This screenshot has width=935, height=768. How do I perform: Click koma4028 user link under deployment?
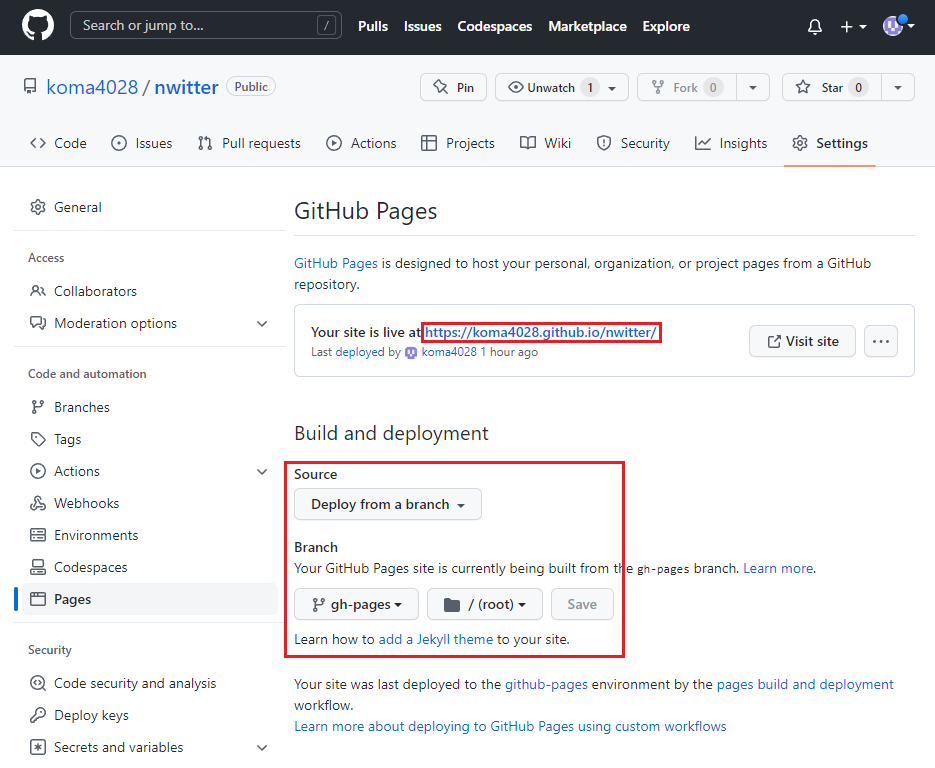449,352
